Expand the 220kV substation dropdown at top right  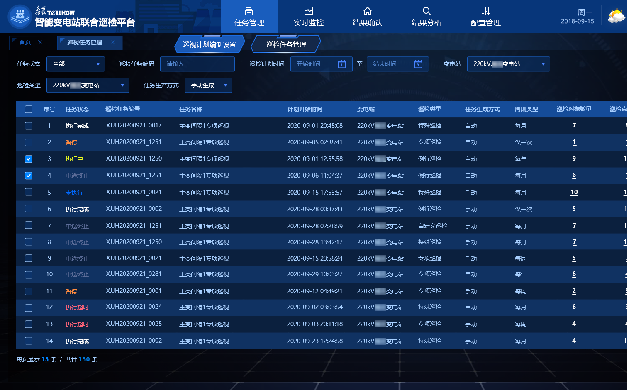pyautogui.click(x=508, y=64)
